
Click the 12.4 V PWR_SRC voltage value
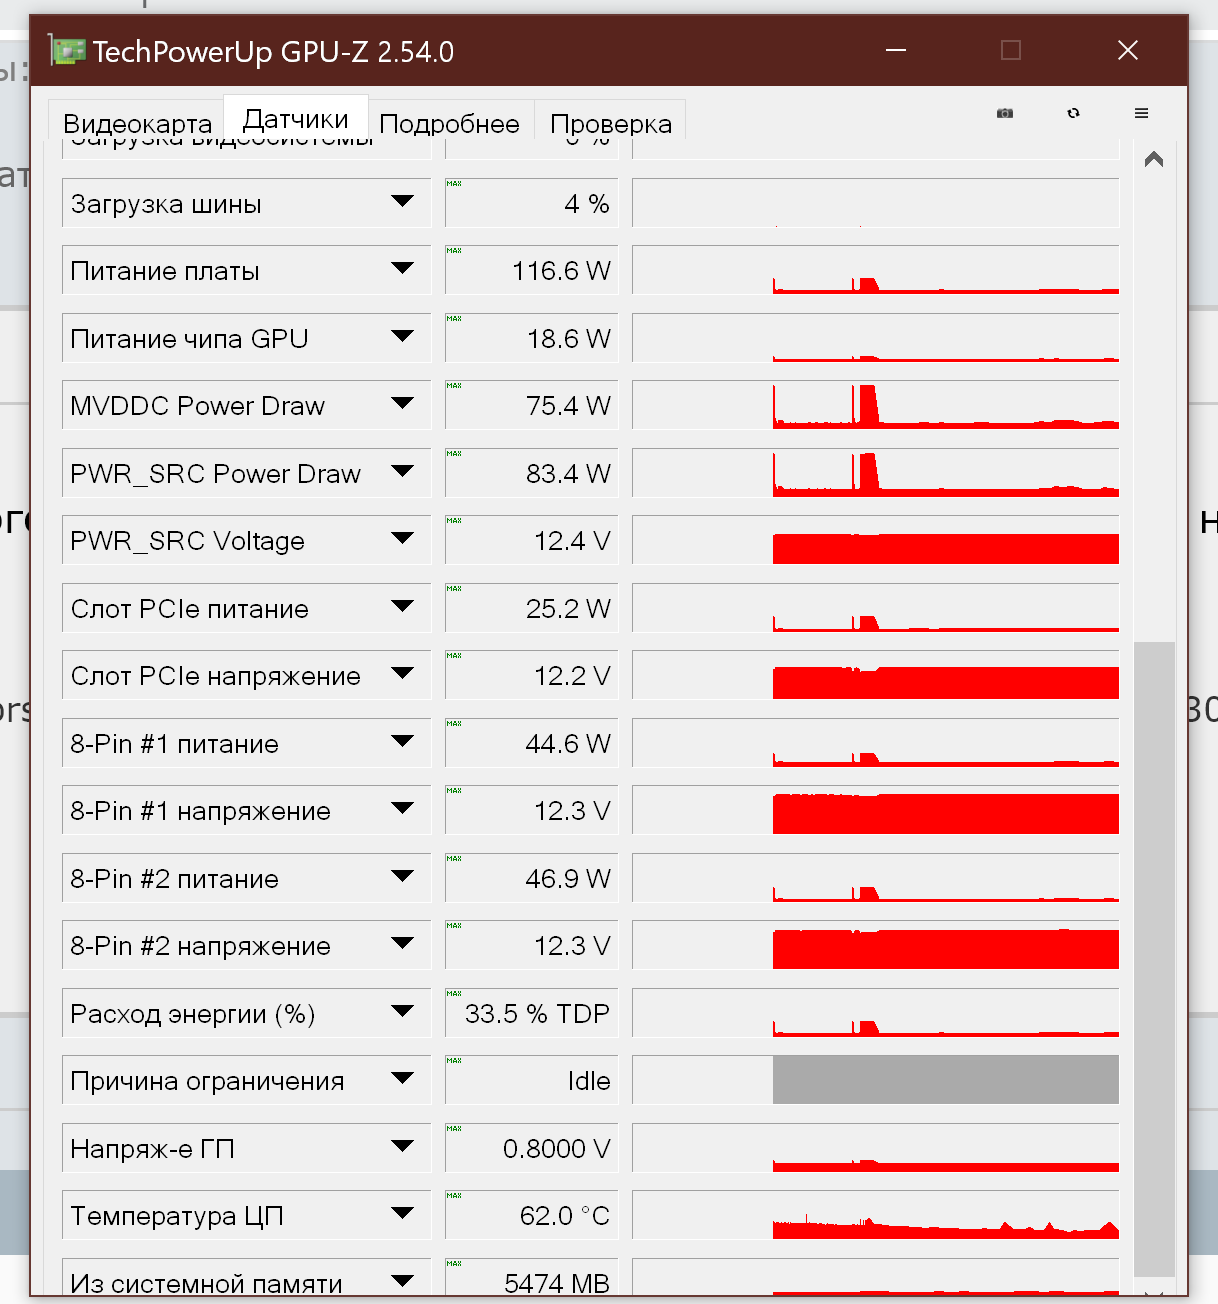tap(532, 540)
